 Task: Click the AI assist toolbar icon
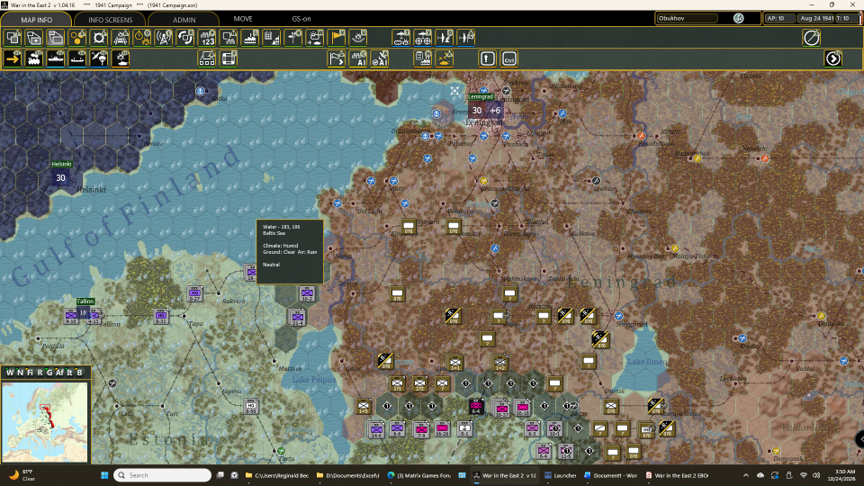coord(358,58)
